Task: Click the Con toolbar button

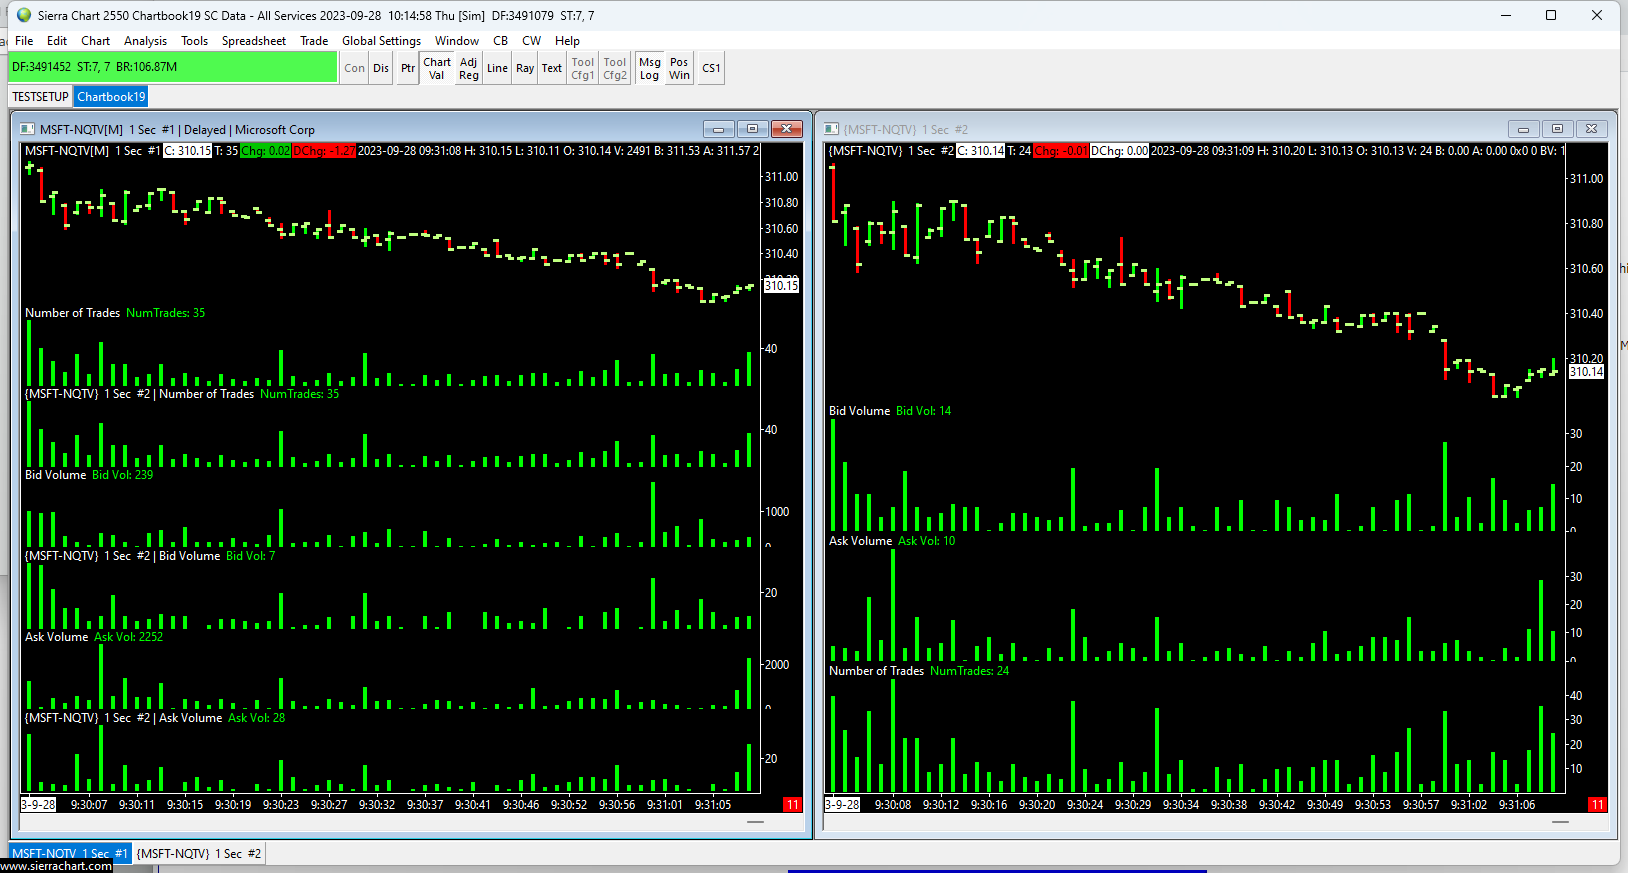Action: tap(355, 68)
